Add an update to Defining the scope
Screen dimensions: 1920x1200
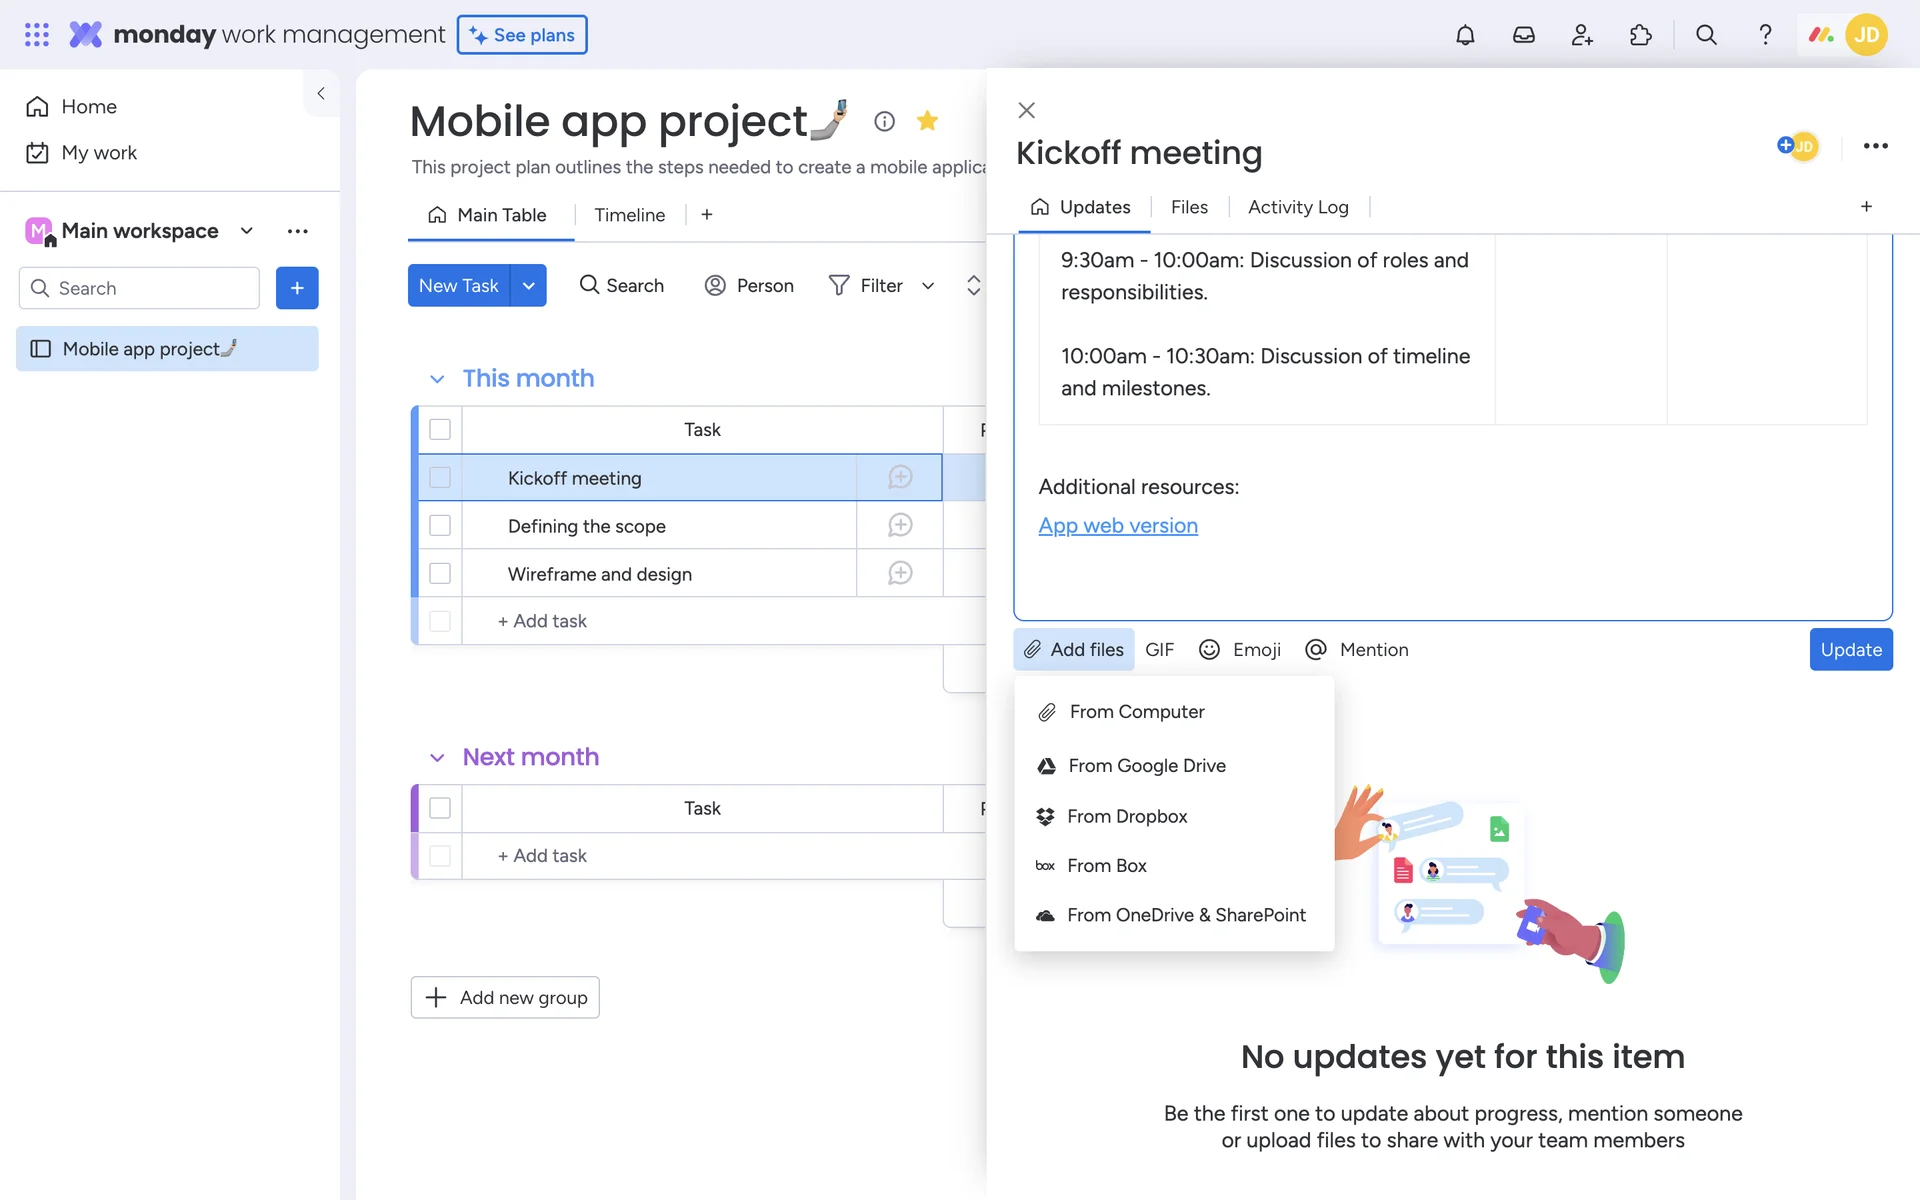click(x=900, y=525)
